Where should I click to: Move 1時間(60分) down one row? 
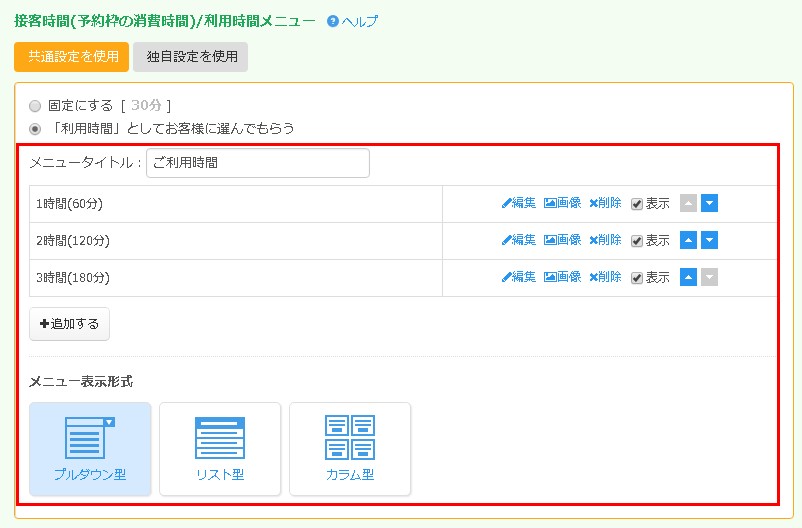[709, 203]
